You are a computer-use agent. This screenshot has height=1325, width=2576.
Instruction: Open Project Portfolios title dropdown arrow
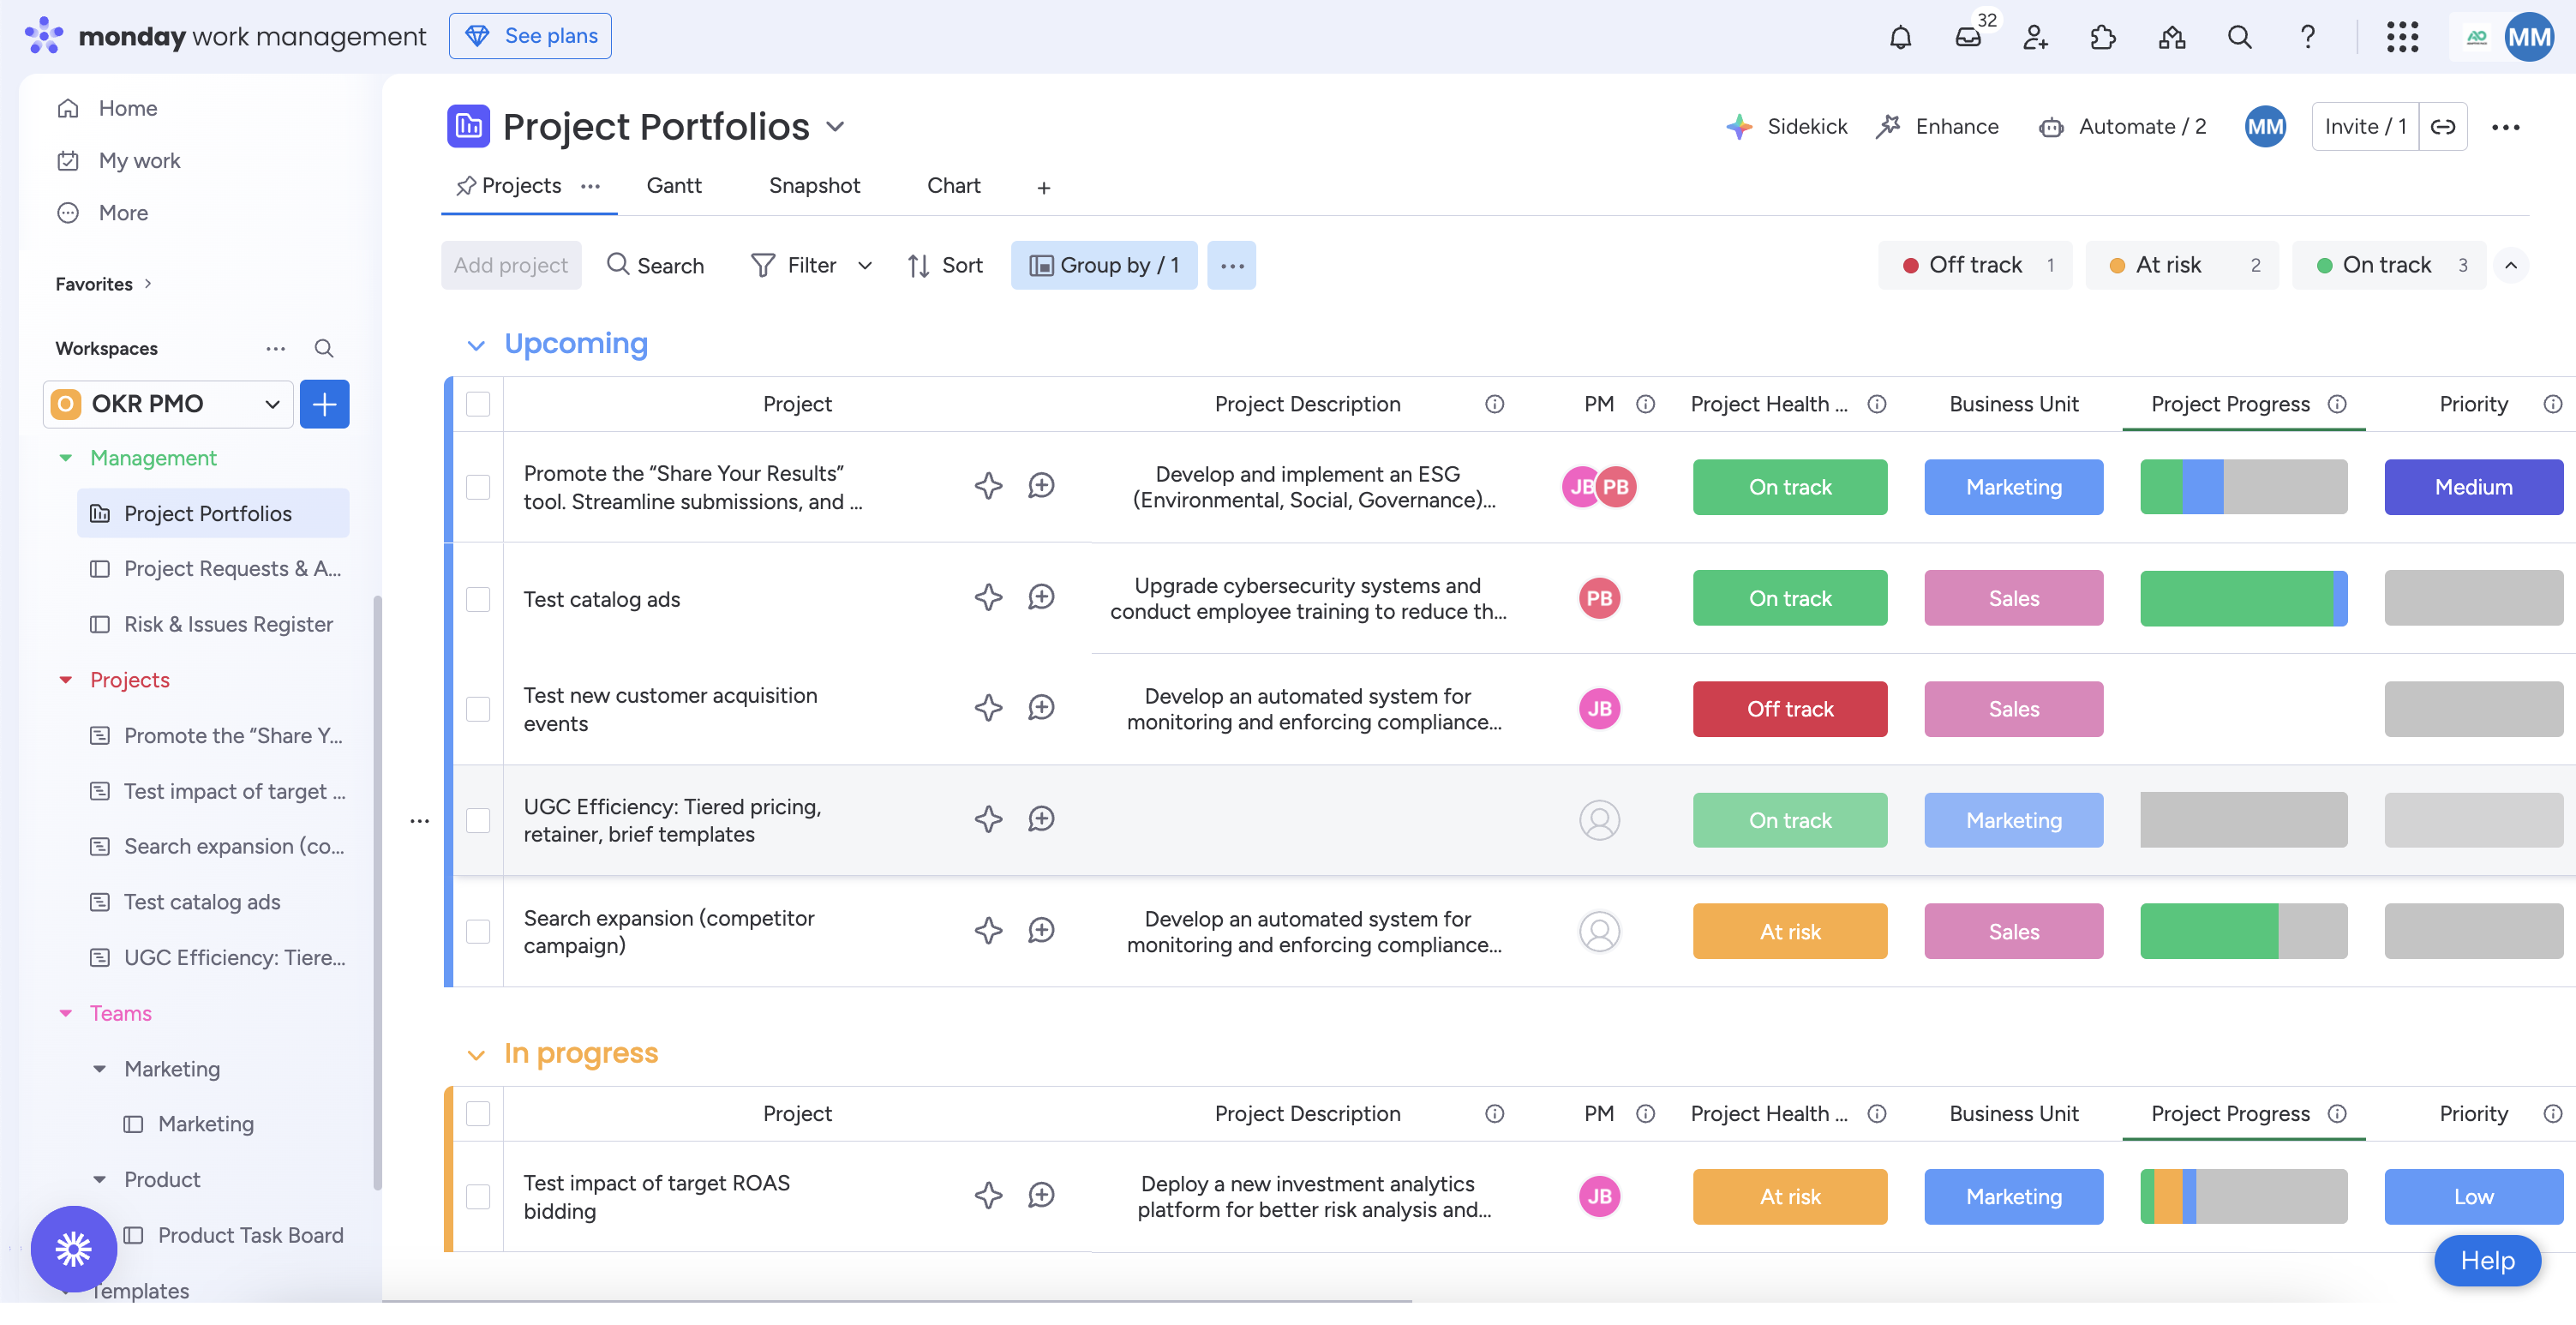coord(835,127)
